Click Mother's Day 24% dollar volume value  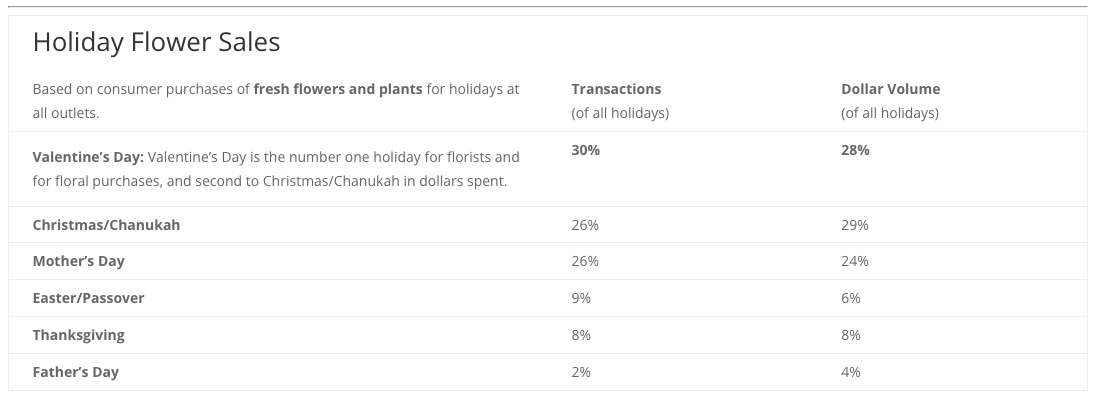pos(855,261)
